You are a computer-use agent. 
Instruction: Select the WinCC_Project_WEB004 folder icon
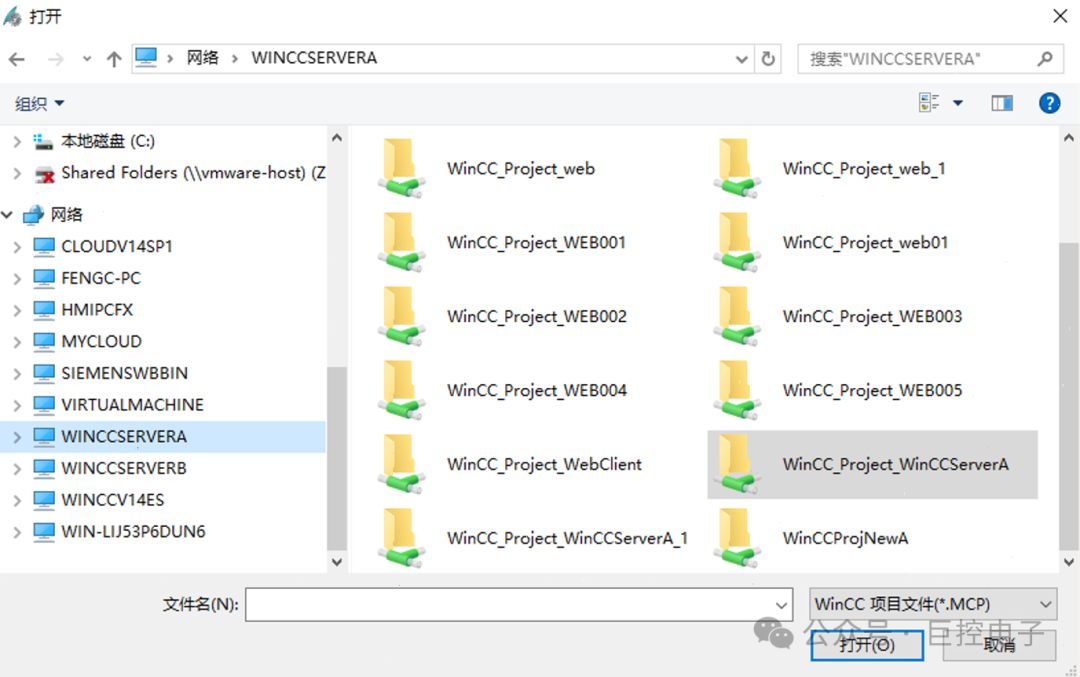401,390
